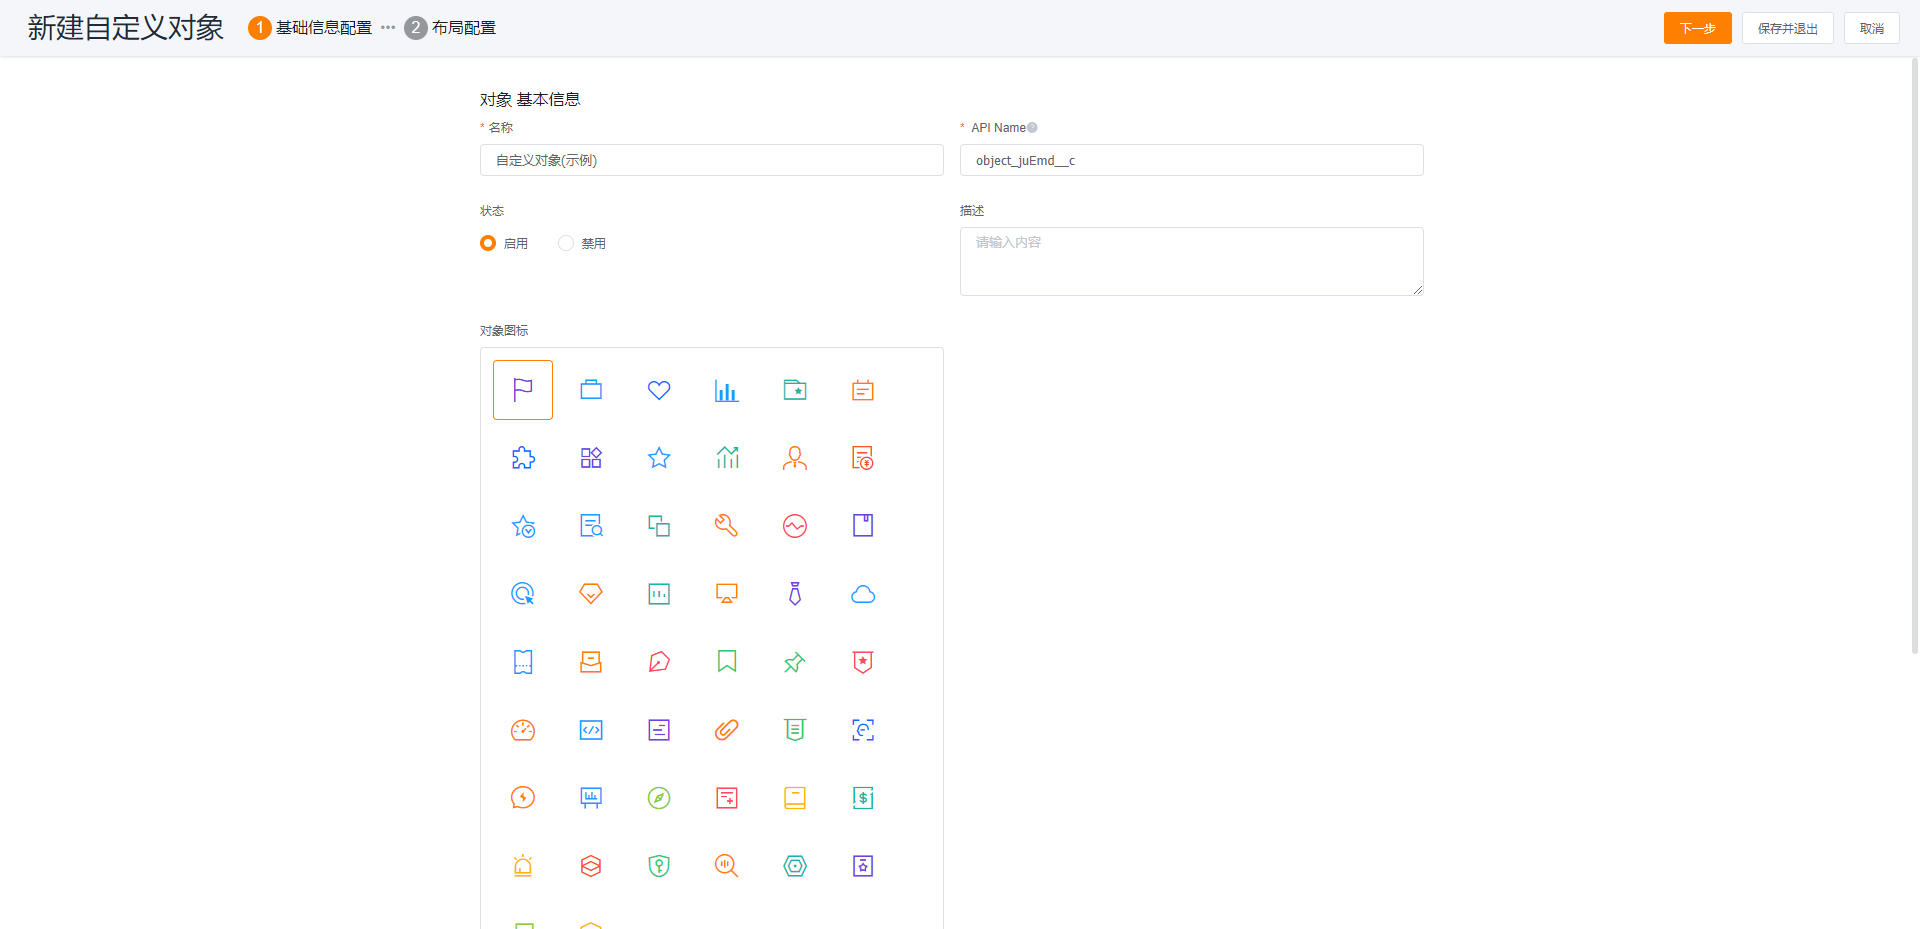Go to step 1 基础信息配置

[x=310, y=28]
